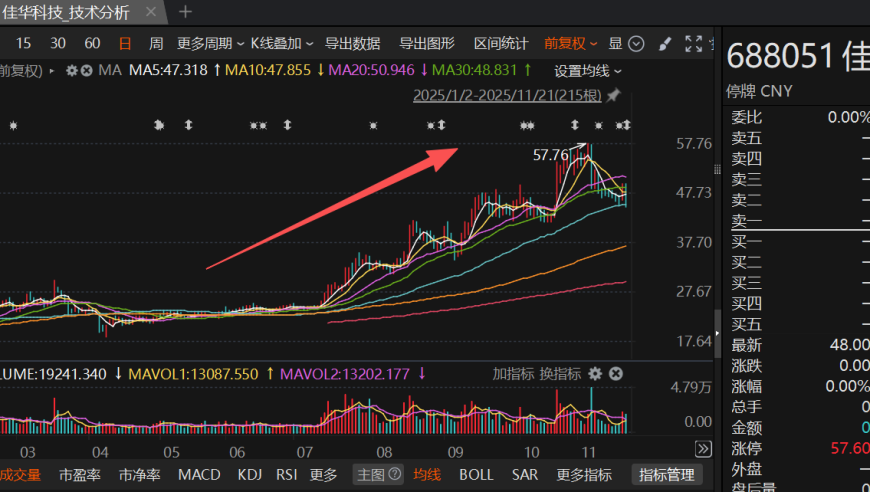Image resolution: width=870 pixels, height=492 pixels.
Task: Select the 日 daily period
Action: tap(125, 43)
